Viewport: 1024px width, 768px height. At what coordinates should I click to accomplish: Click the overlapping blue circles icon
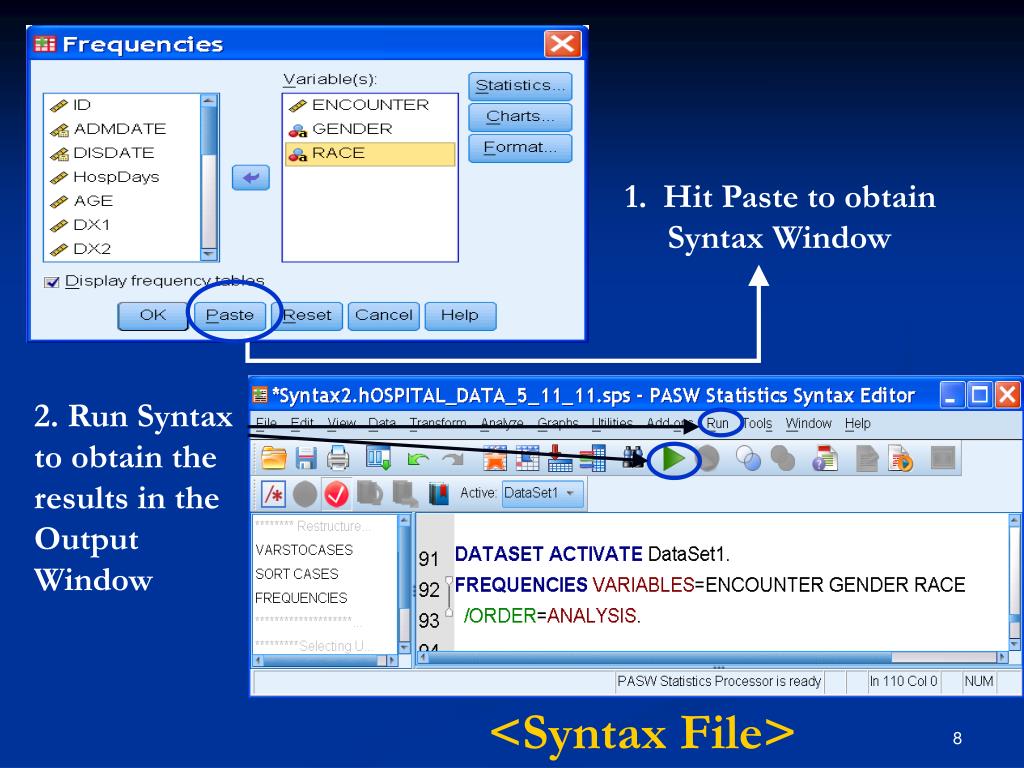pos(748,458)
